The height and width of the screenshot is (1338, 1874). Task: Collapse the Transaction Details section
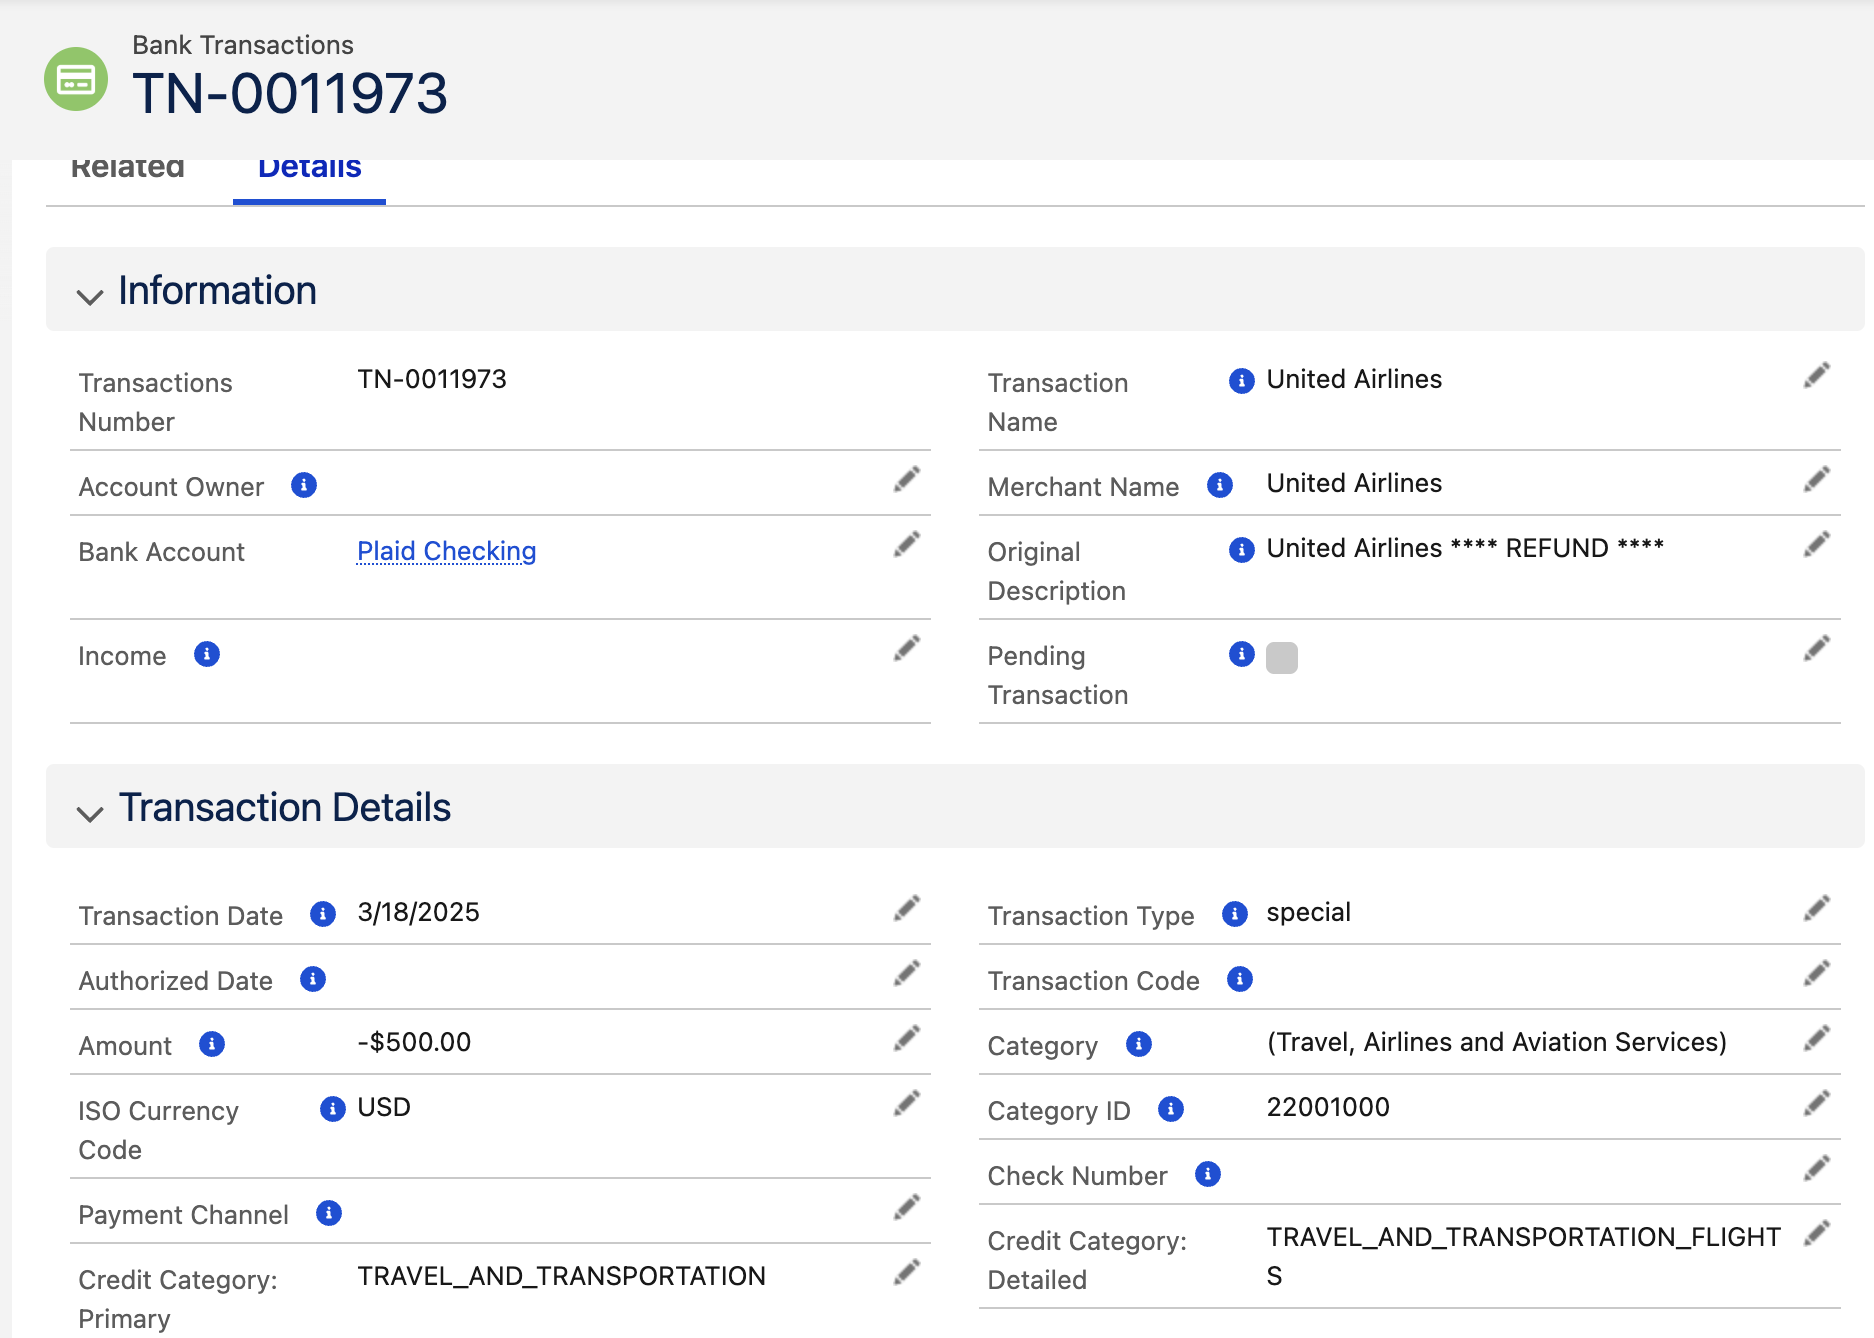coord(90,814)
